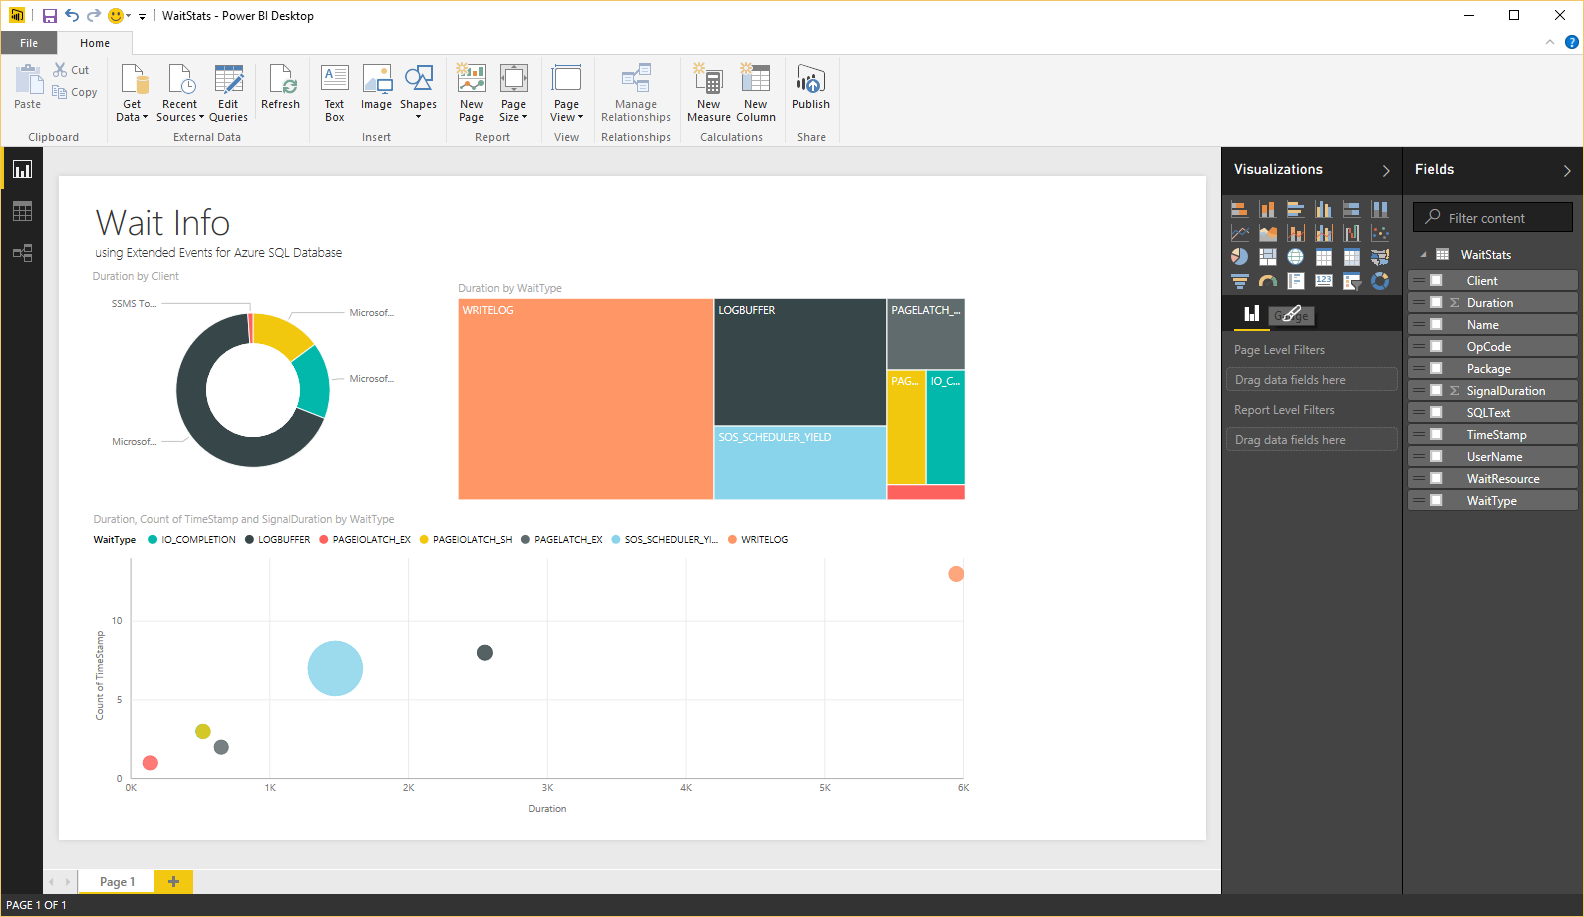Select the Gauge visualization icon
Viewport: 1584px width, 917px height.
pos(1267,281)
